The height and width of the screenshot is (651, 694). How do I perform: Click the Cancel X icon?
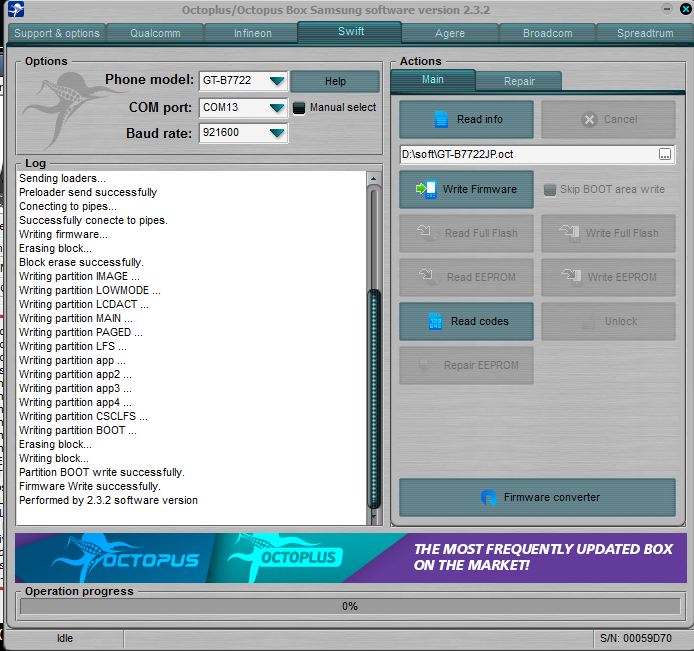coord(589,119)
